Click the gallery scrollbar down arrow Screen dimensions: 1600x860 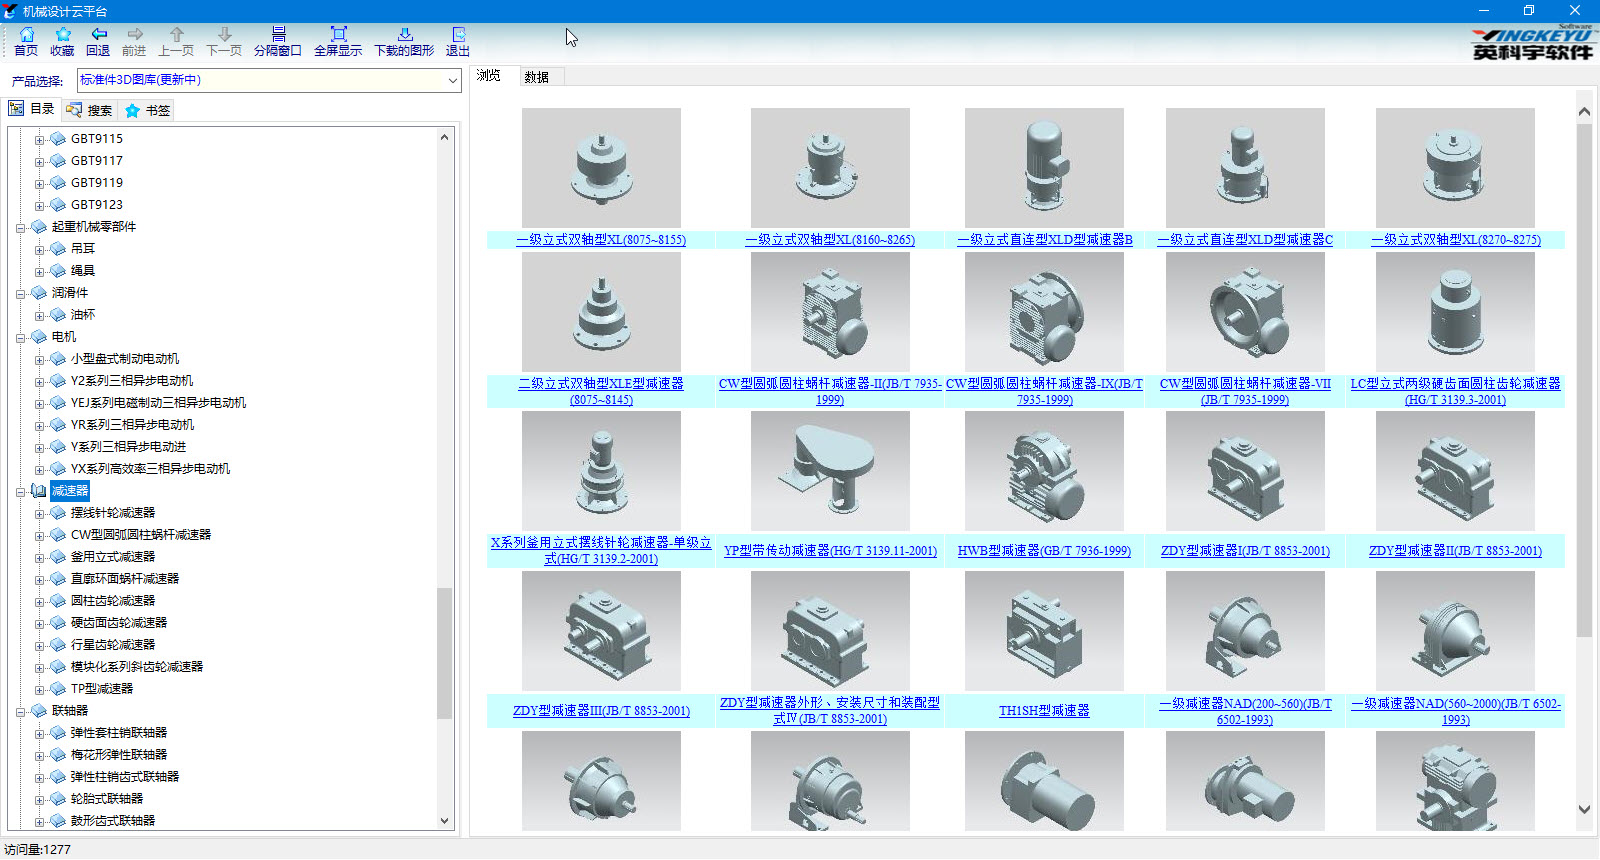pyautogui.click(x=1584, y=809)
